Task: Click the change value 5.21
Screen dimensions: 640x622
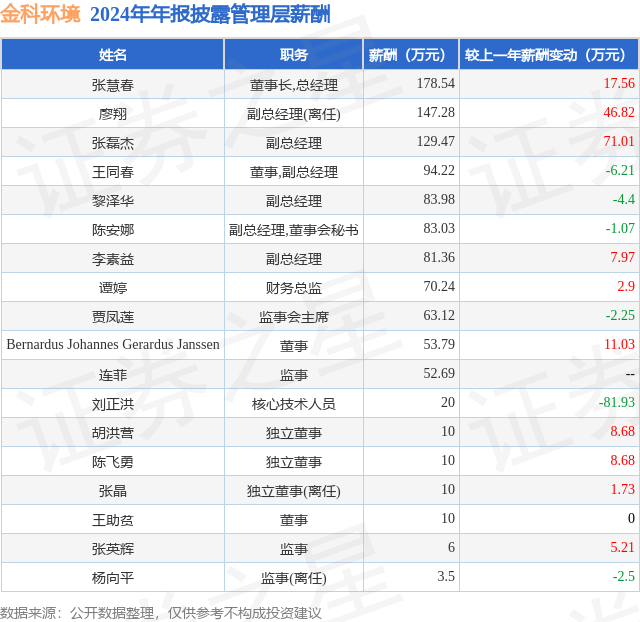Action: click(x=622, y=547)
